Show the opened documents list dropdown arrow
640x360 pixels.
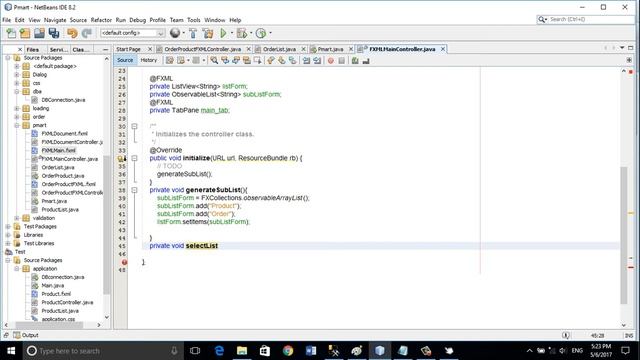(x=622, y=48)
